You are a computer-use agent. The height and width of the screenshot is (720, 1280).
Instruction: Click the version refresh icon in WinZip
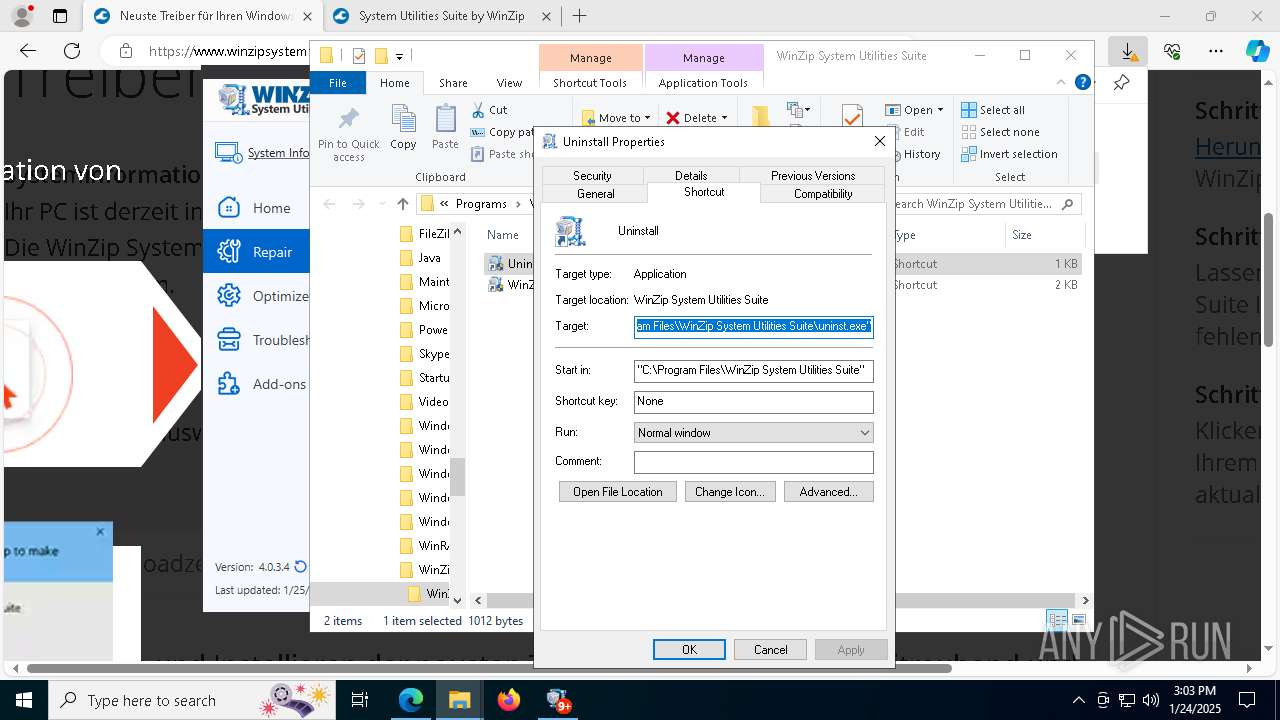point(300,567)
